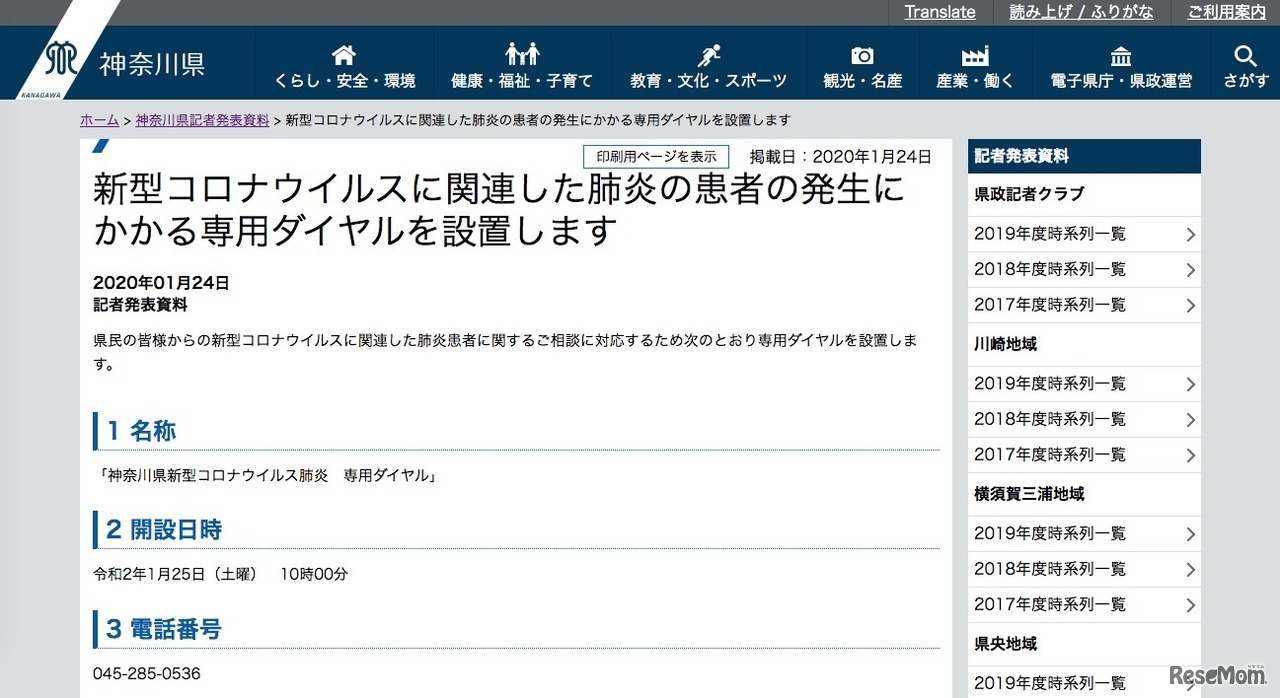
Task: Click the 045-285-0536 phone number text
Action: point(146,674)
